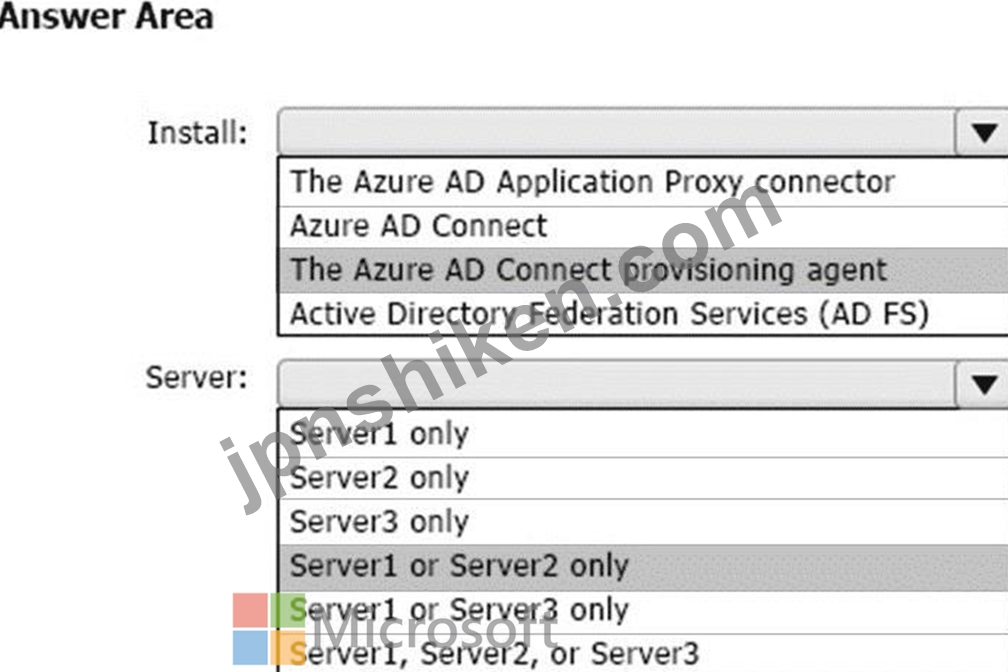Pick Active Directory Federation Services (AD FS)

(x=643, y=314)
